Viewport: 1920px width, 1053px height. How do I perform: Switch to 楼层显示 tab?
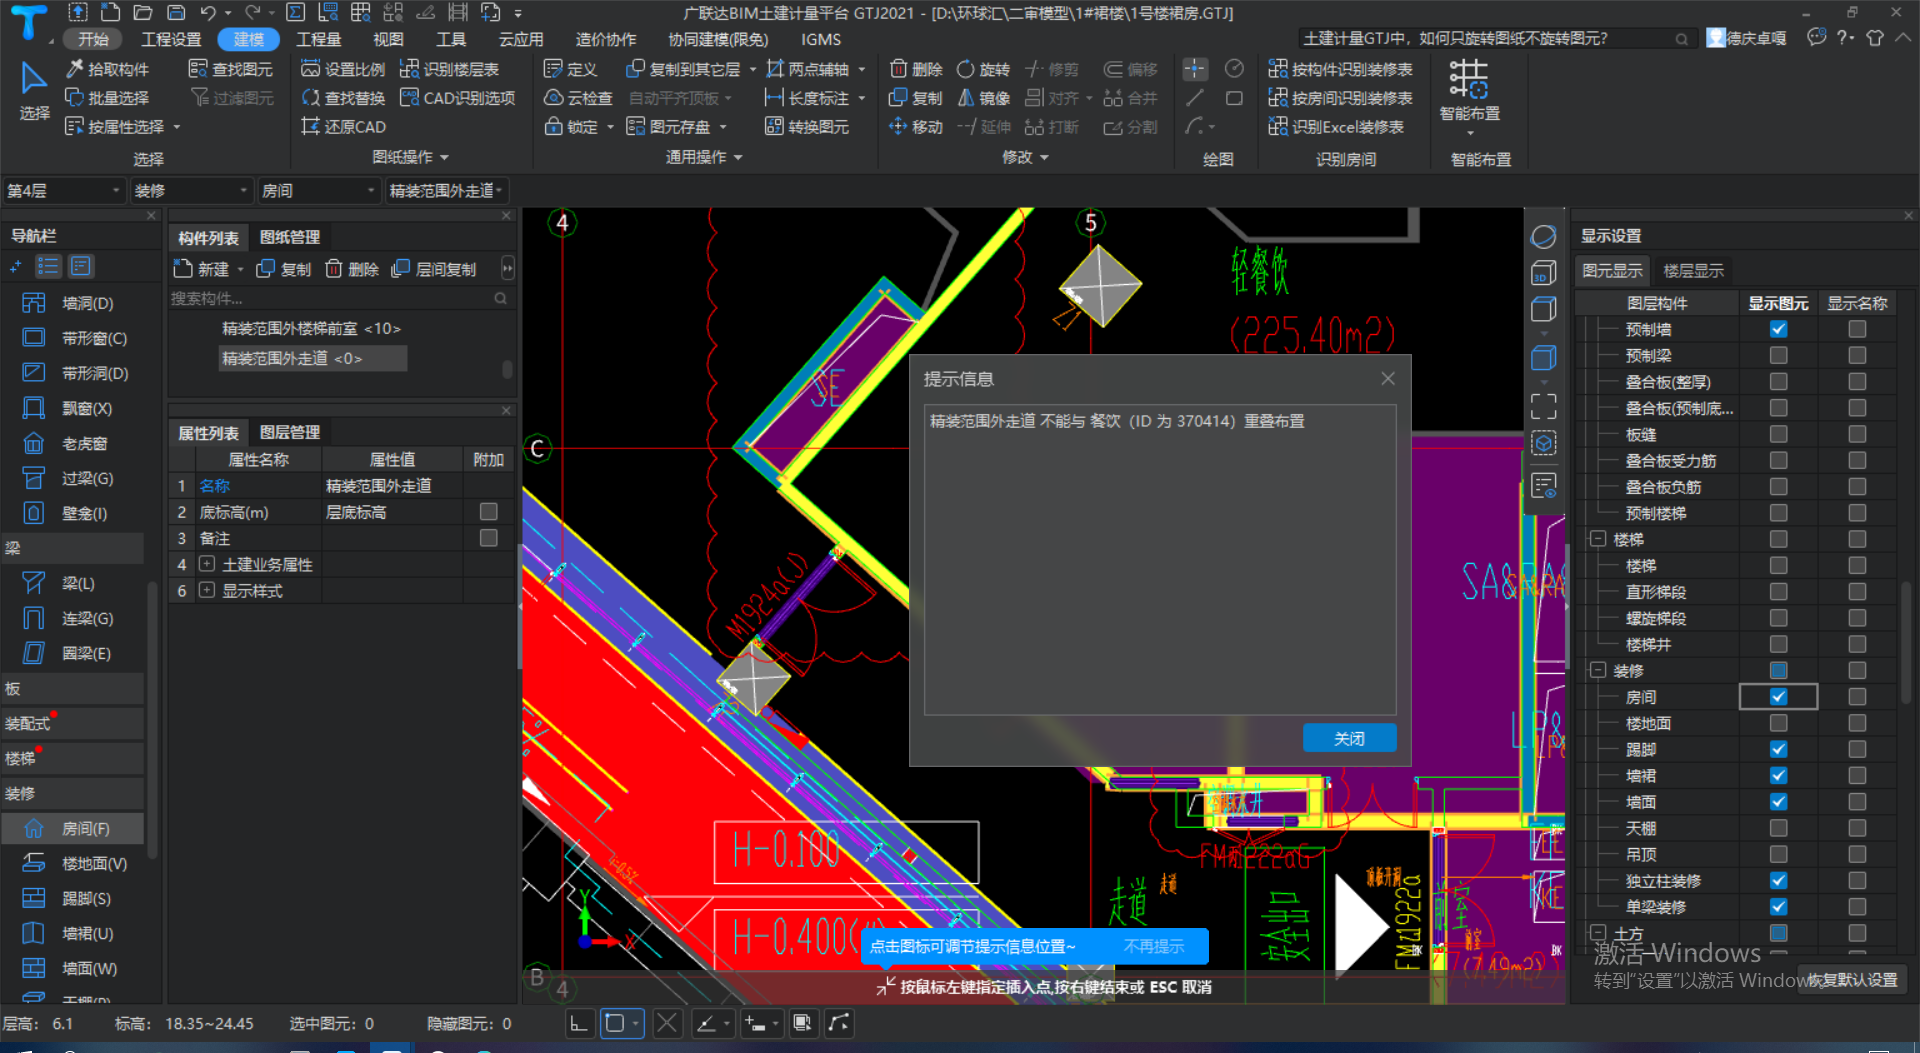tap(1693, 271)
